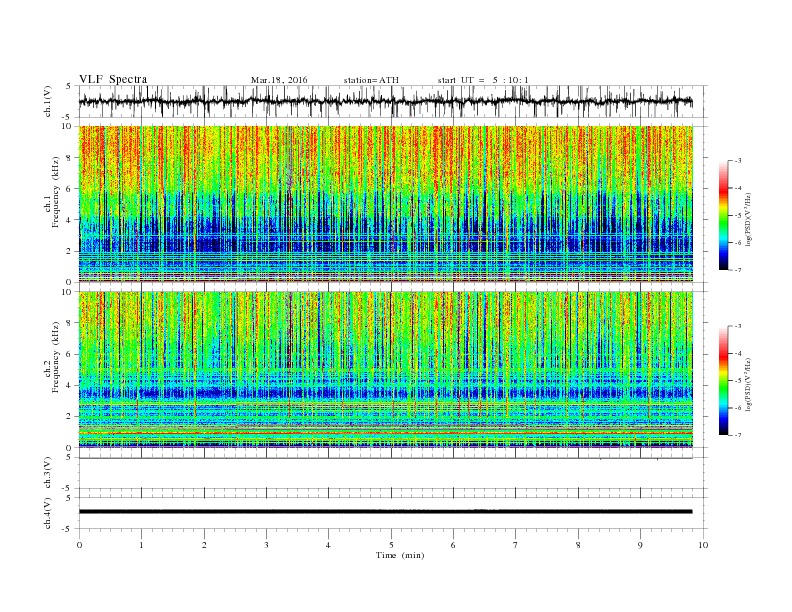This screenshot has height=612, width=792.
Task: Click the 'ch.3(V)' axis label
Action: (48, 473)
